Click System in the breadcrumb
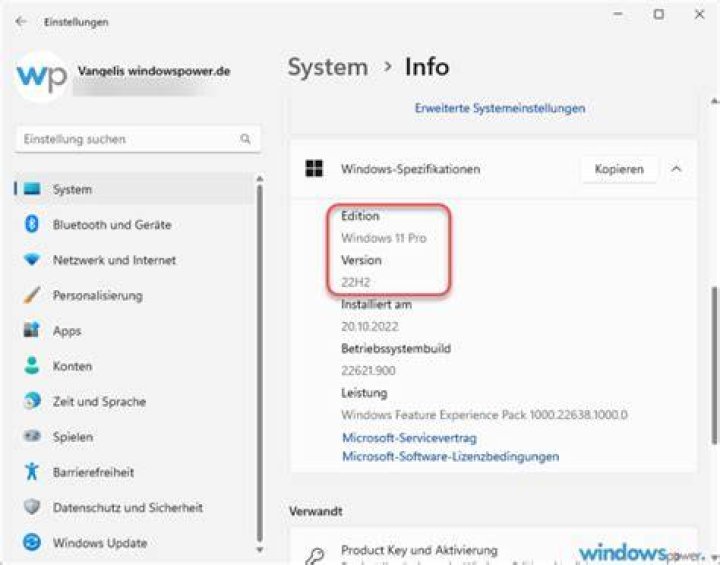Viewport: 720px width, 565px height. (327, 67)
